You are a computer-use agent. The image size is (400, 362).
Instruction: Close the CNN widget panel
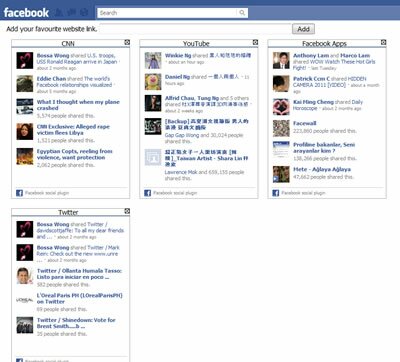[x=127, y=42]
